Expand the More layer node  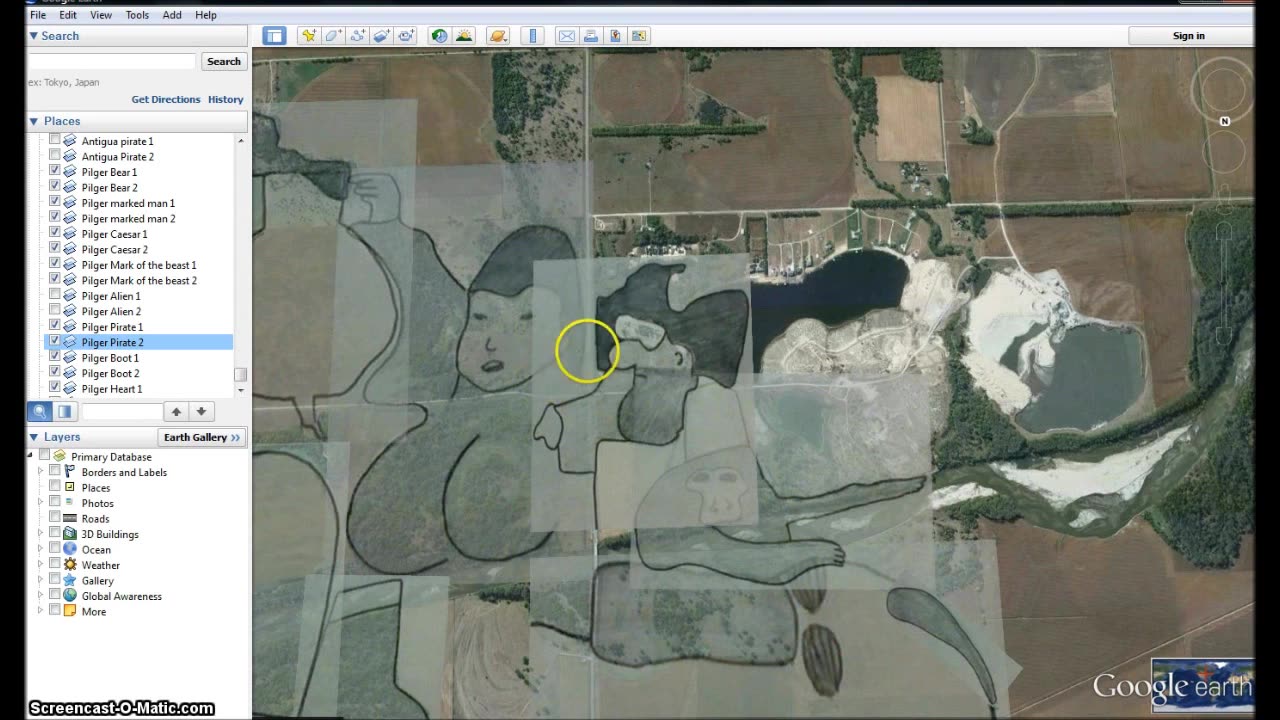(x=41, y=611)
